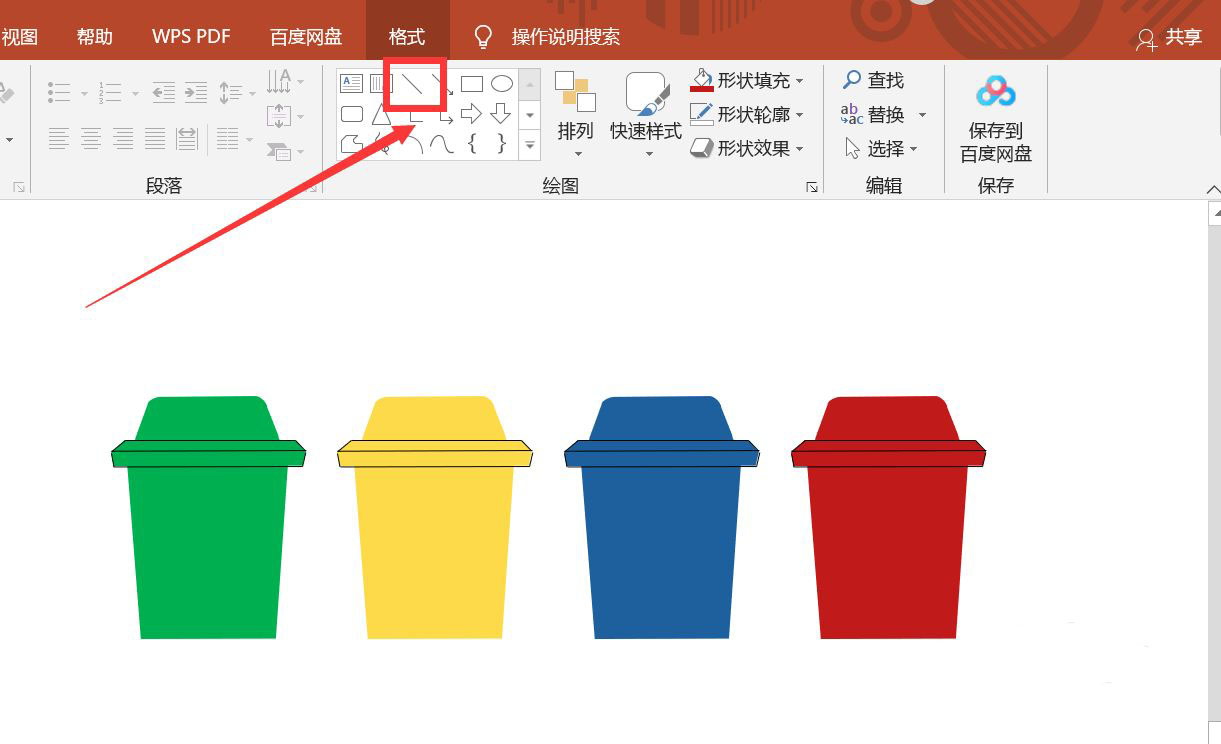This screenshot has width=1221, height=744.
Task: Pick the Text Box tool
Action: (352, 84)
